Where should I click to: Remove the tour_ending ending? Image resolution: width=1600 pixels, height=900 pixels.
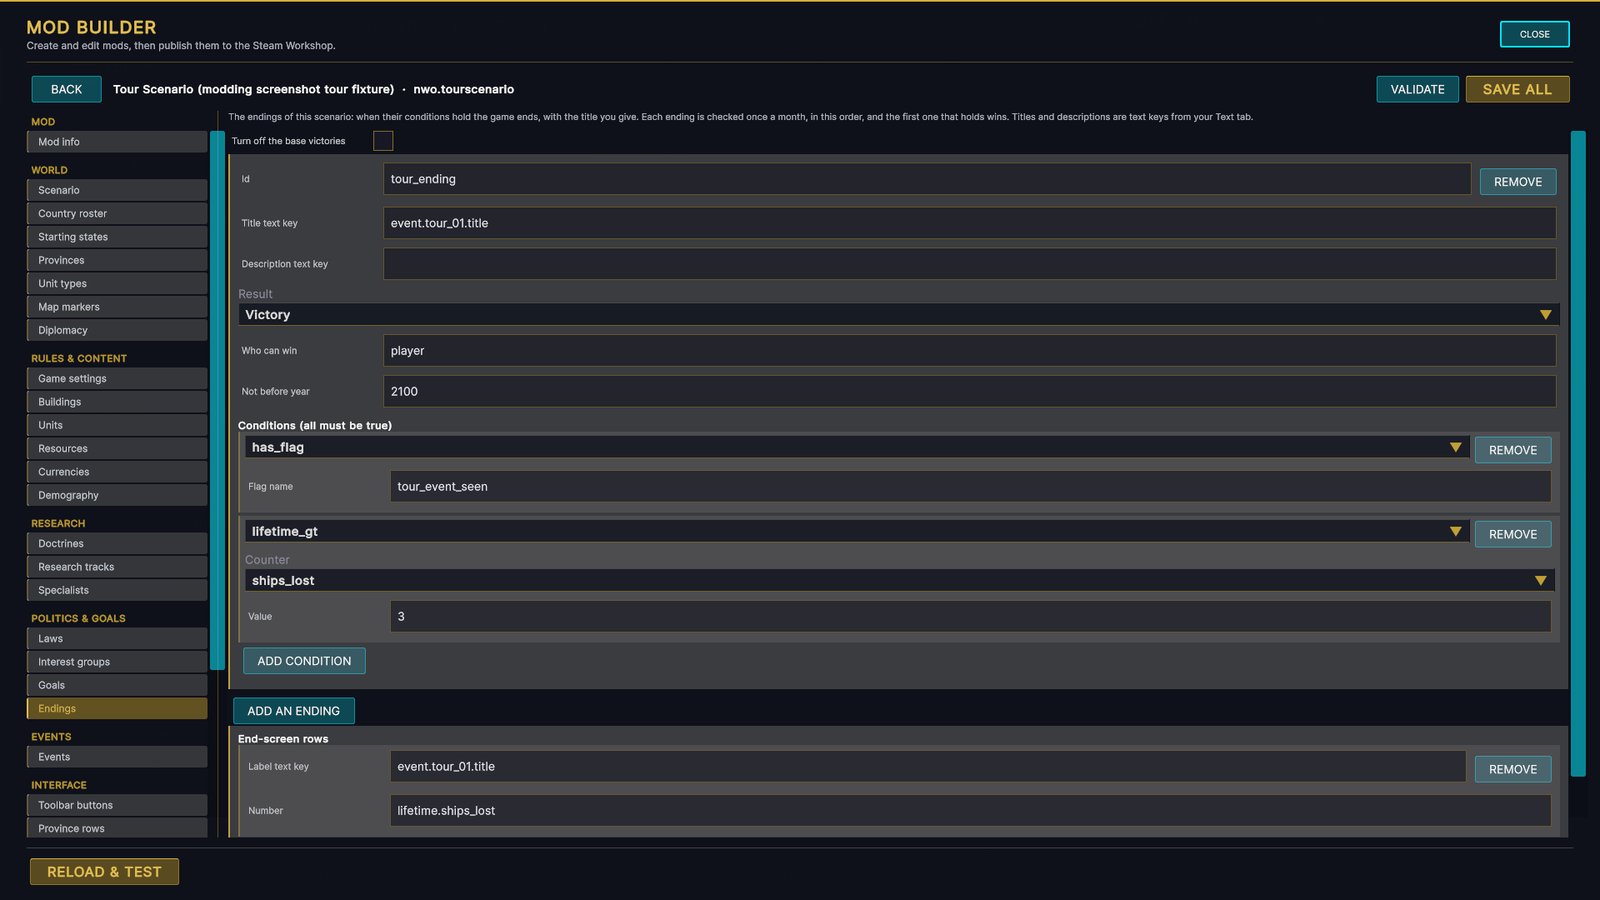click(1517, 181)
